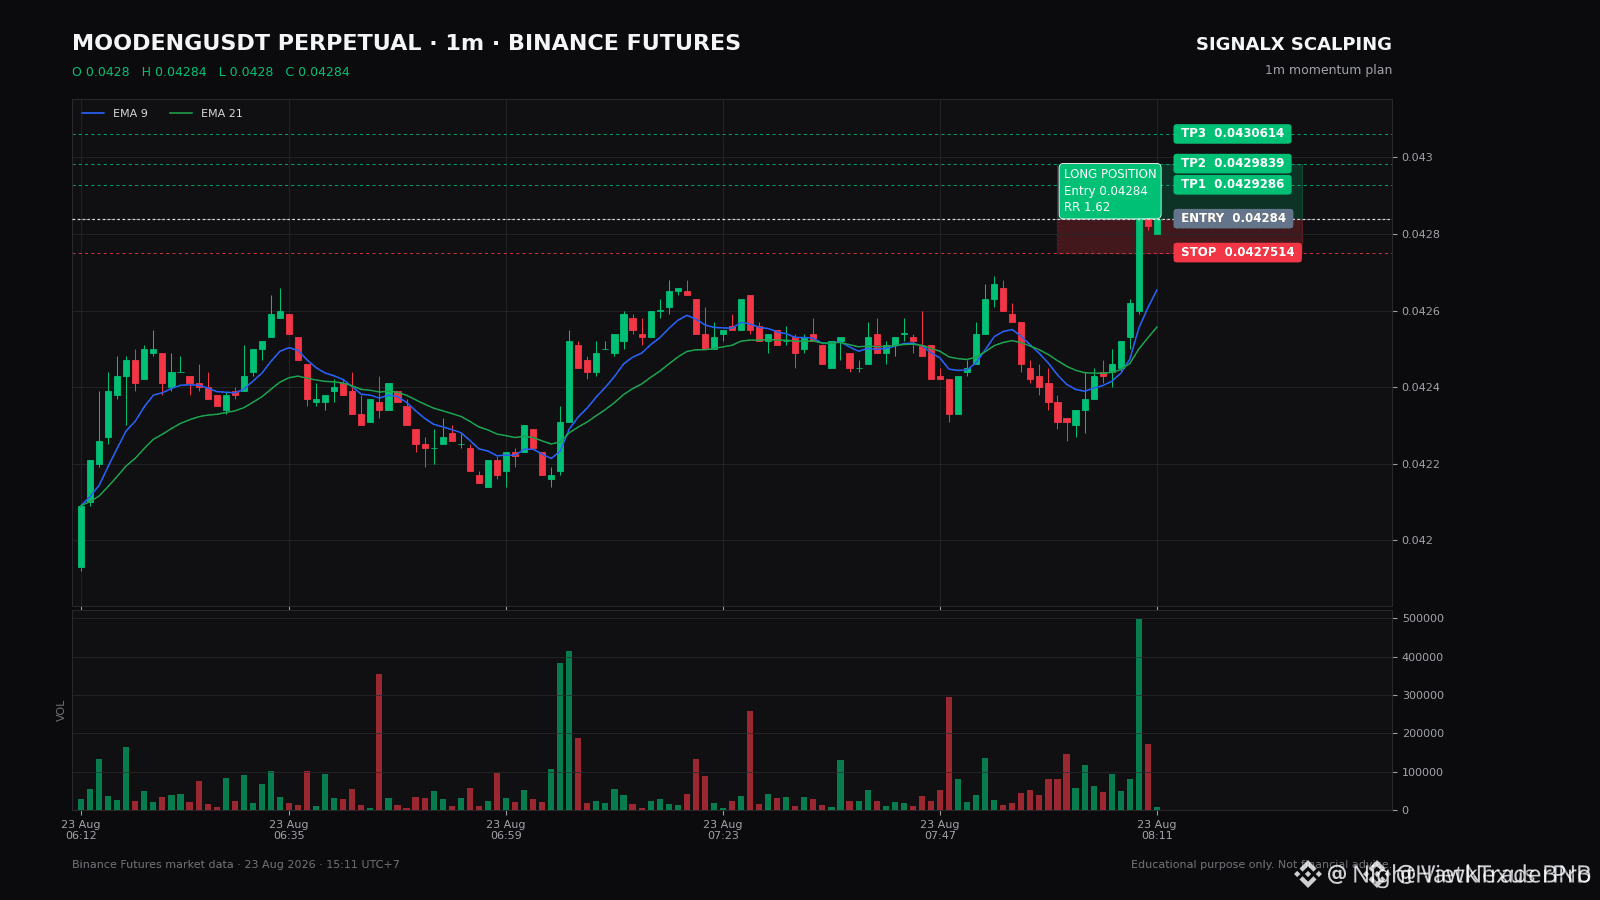
Task: Click the 0.043 price axis tick
Action: (1417, 158)
